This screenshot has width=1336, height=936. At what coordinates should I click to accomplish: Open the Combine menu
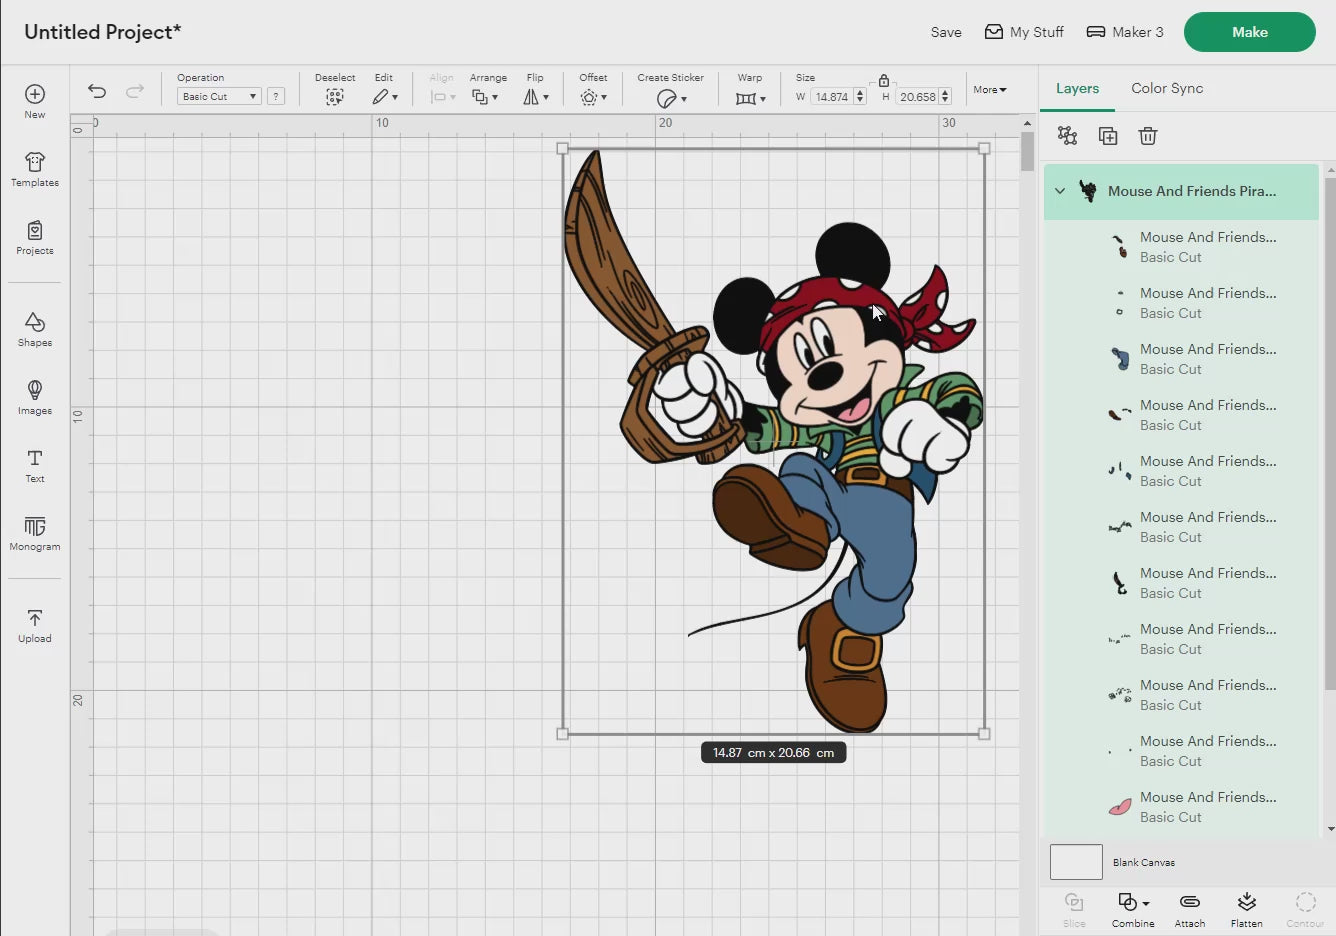pos(1133,910)
